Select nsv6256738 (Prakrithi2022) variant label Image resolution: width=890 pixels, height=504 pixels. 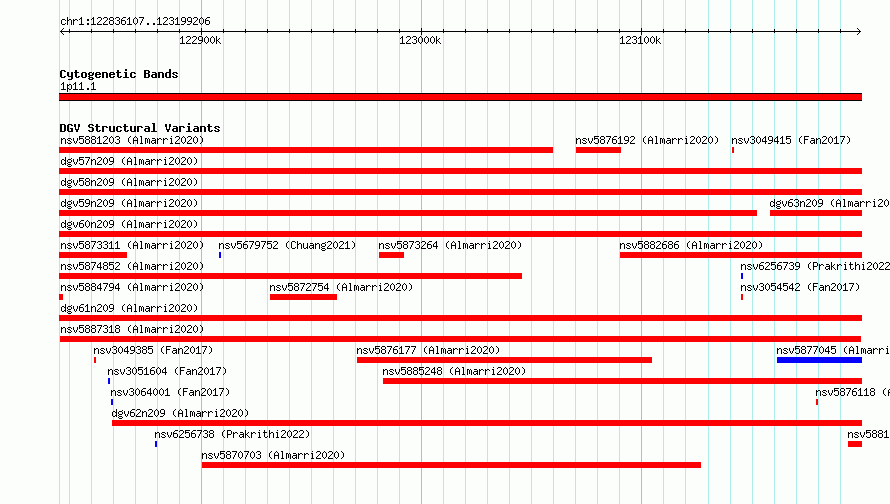coord(232,434)
